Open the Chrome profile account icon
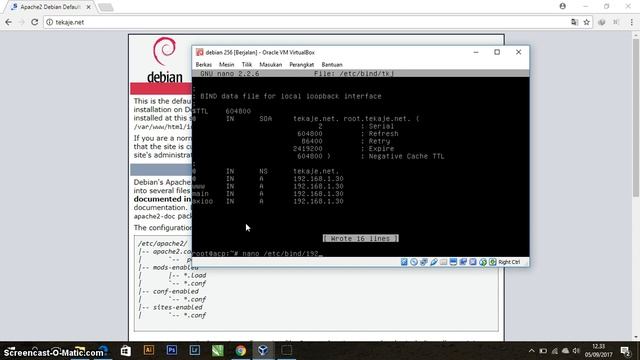The width and height of the screenshot is (640, 360). click(563, 6)
